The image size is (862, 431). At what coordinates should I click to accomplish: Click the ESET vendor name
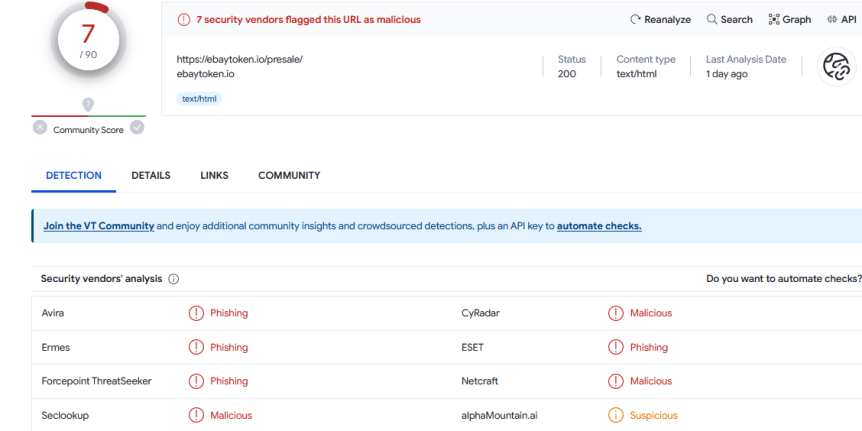point(472,347)
